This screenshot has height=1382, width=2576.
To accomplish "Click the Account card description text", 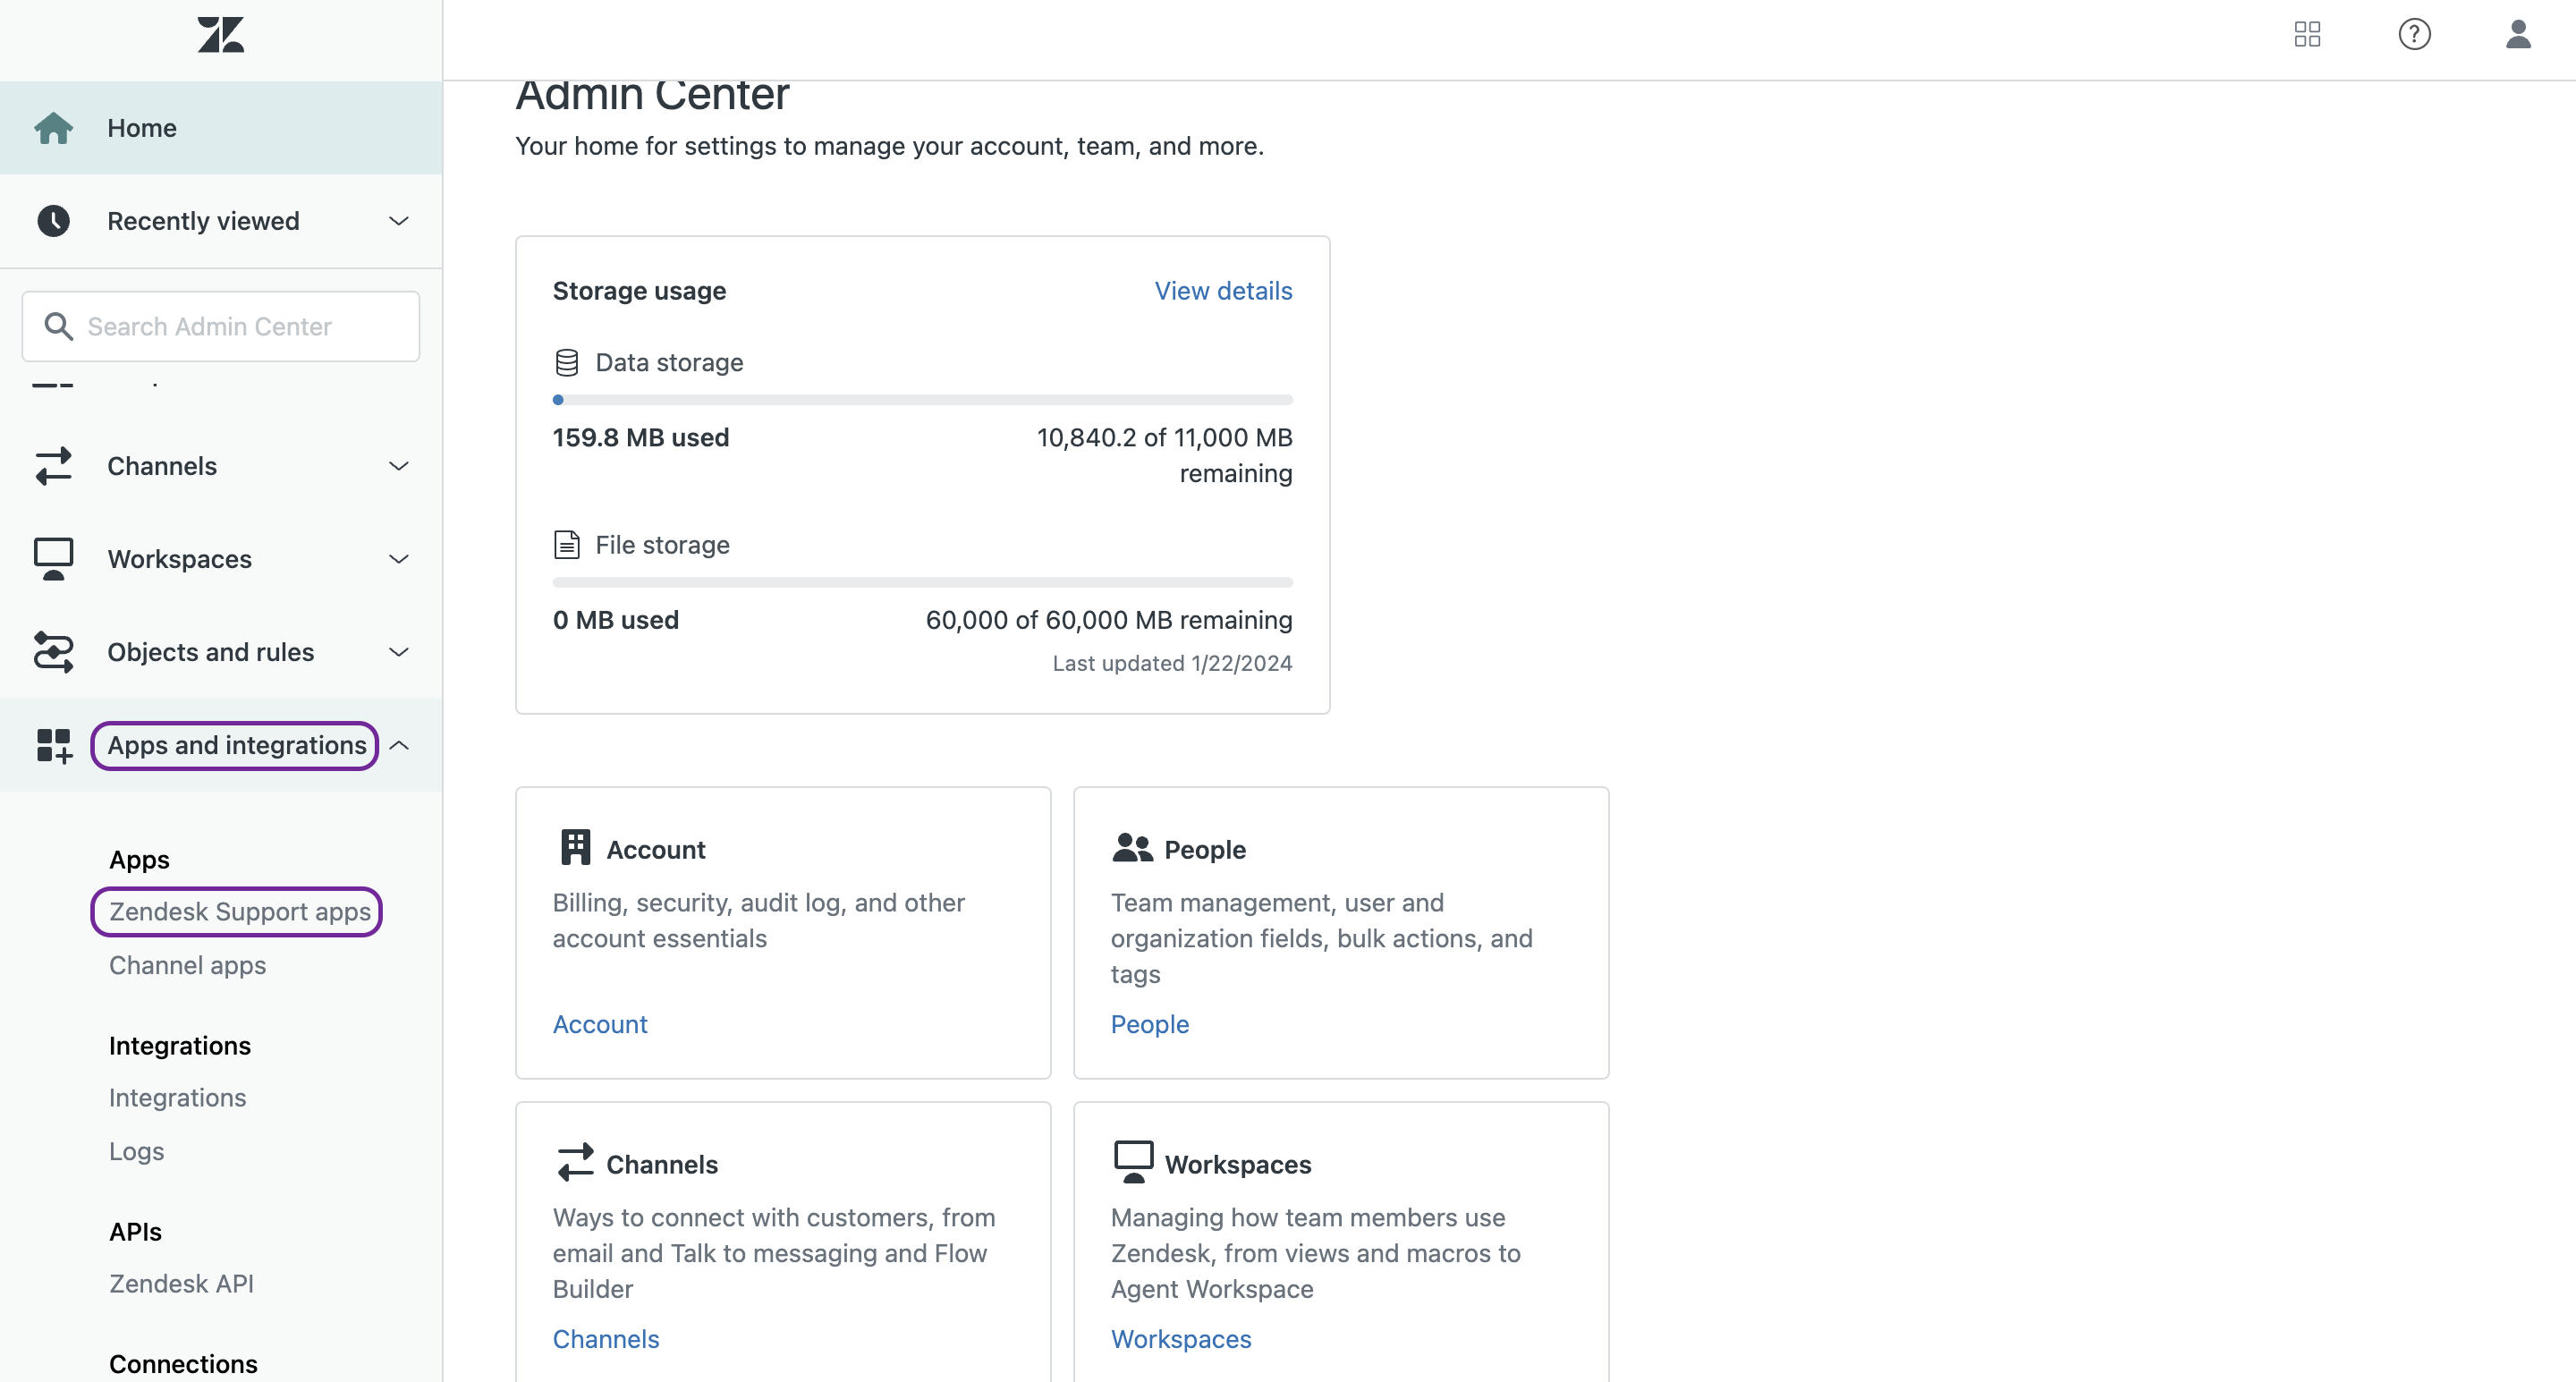I will (759, 921).
